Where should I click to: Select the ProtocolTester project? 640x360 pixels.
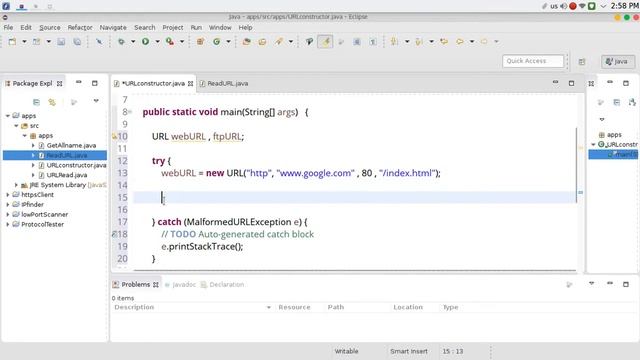pos(42,224)
